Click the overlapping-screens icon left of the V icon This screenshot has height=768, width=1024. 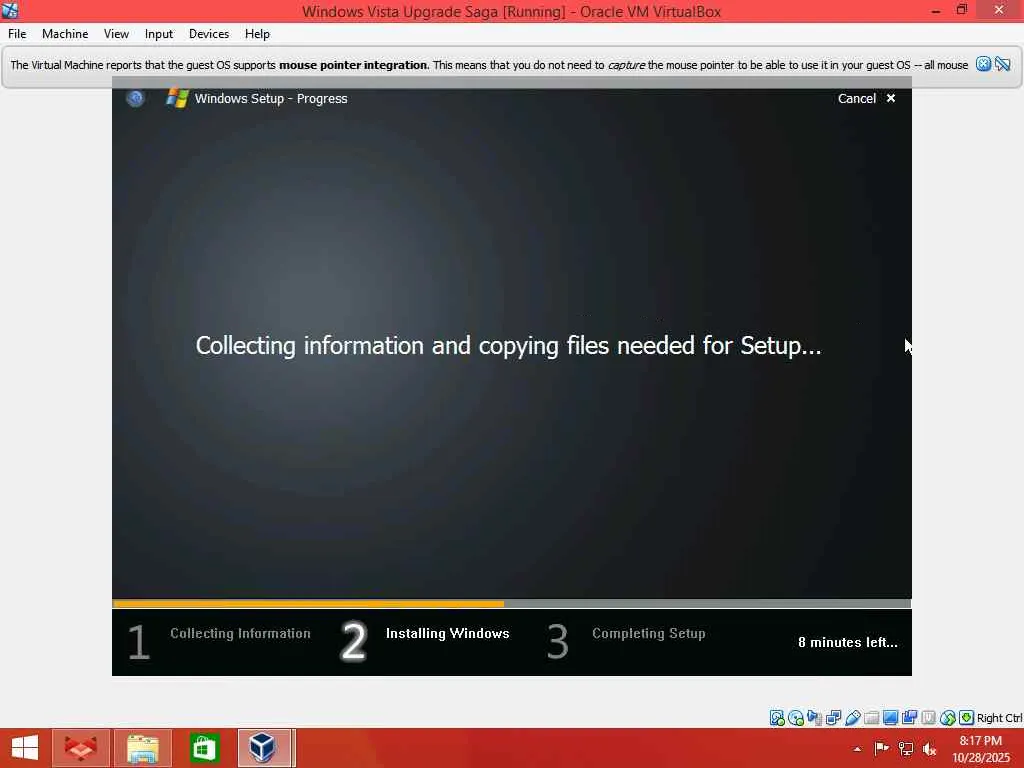pos(909,718)
